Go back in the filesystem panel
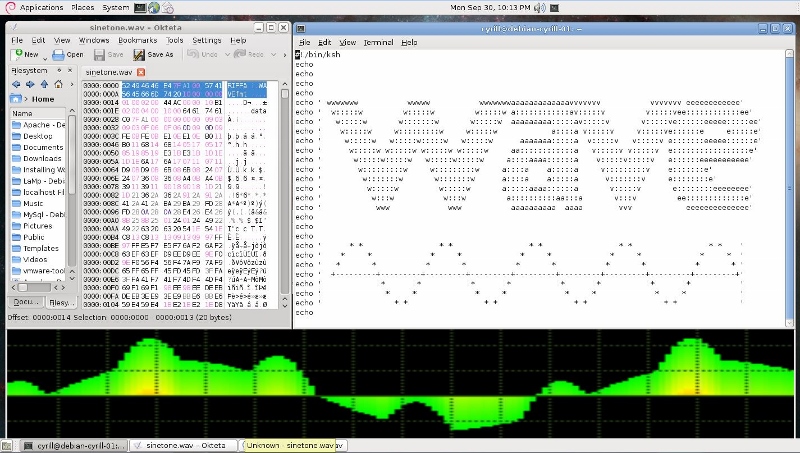This screenshot has width=800, height=453. 16,84
